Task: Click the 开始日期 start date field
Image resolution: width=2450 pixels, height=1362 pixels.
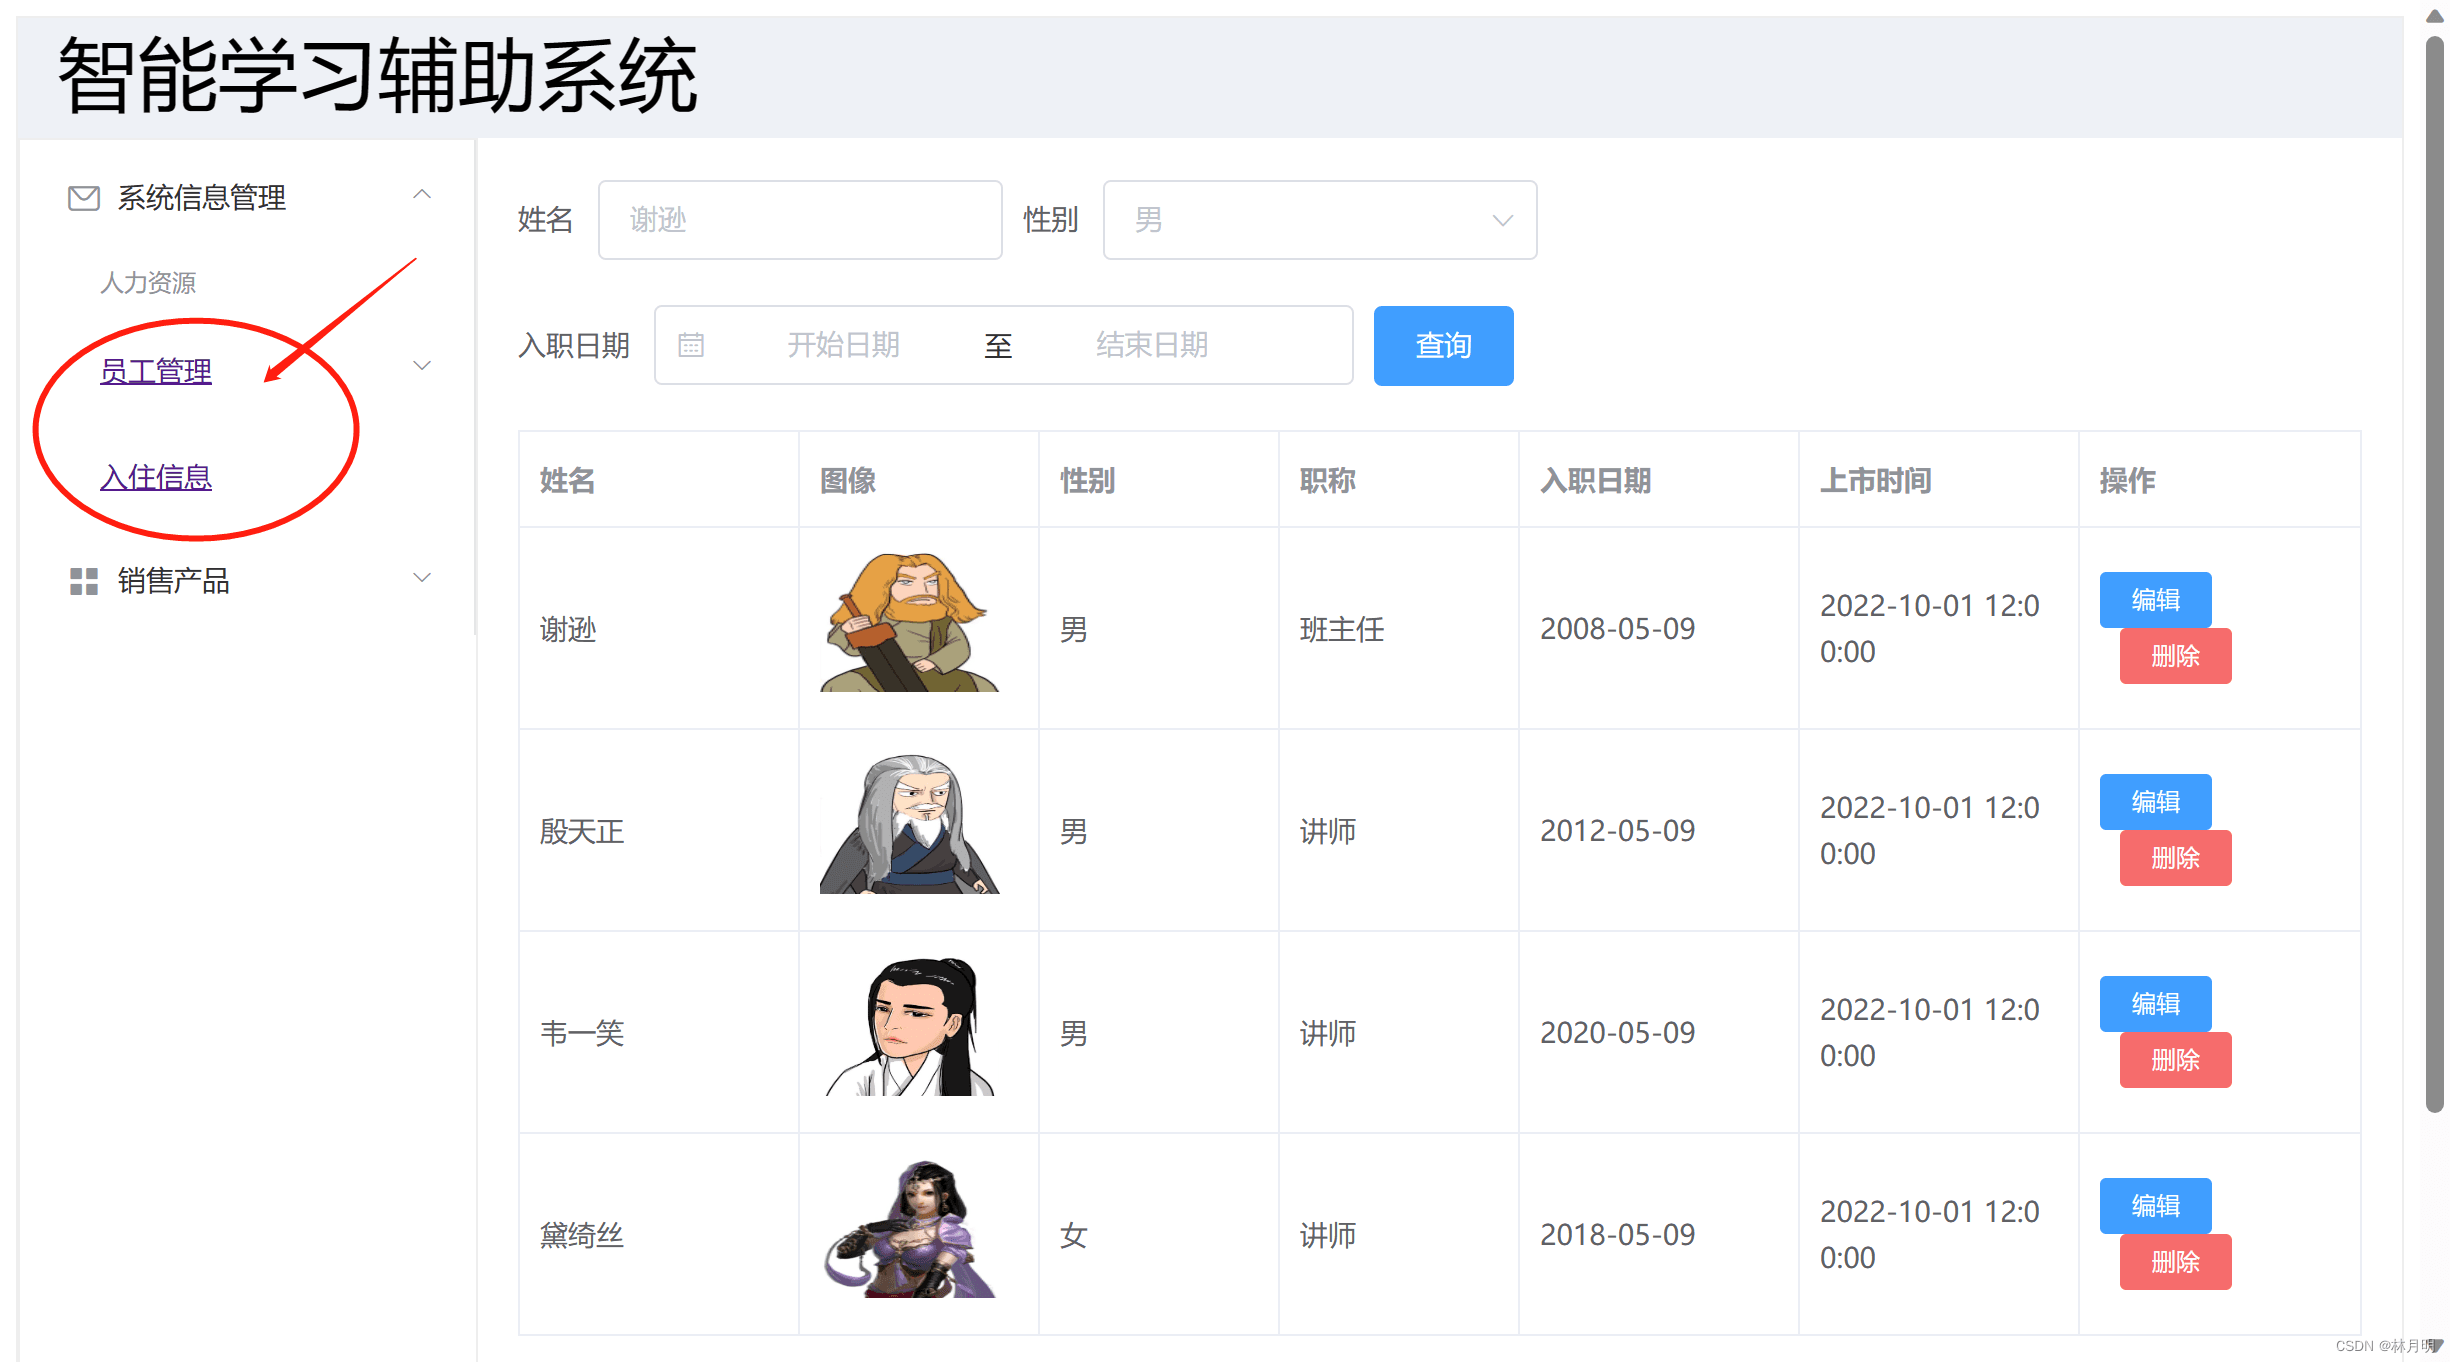Action: [x=843, y=345]
